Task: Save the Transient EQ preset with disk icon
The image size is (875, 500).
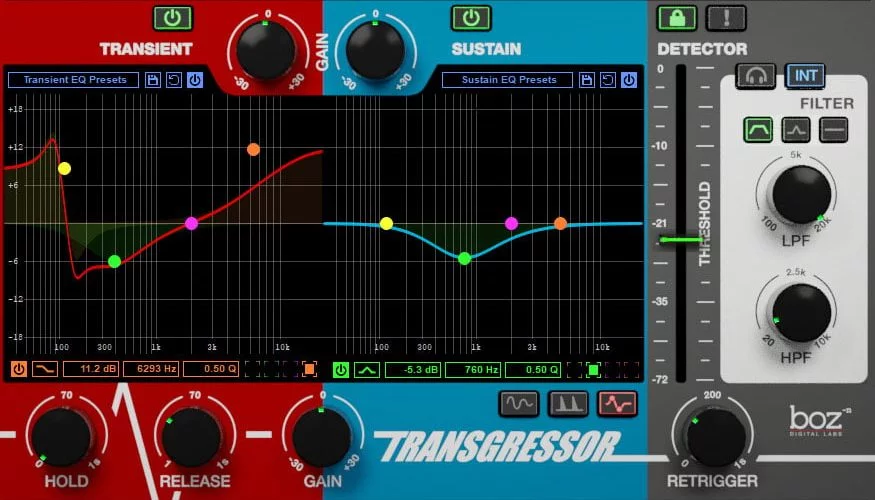Action: point(153,80)
